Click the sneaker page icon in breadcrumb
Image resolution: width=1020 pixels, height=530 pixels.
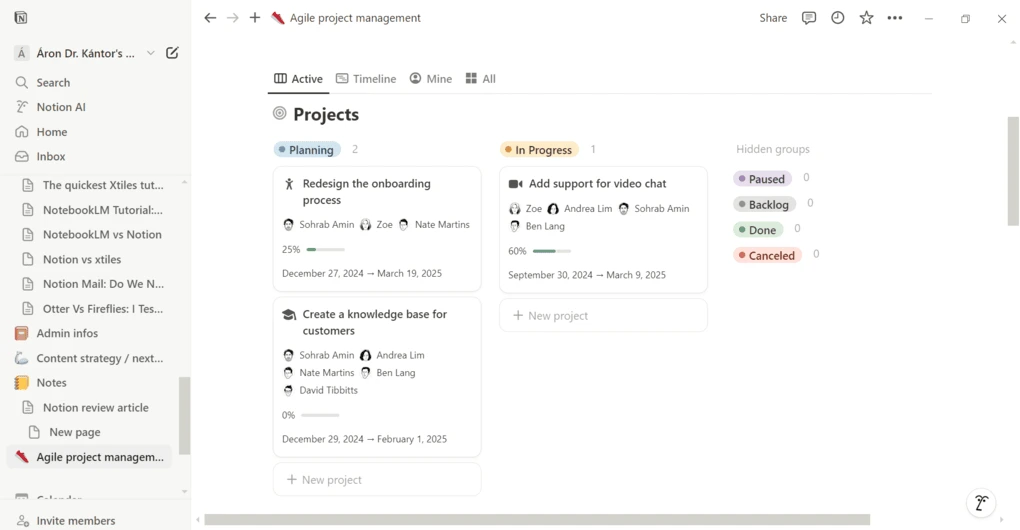point(278,18)
